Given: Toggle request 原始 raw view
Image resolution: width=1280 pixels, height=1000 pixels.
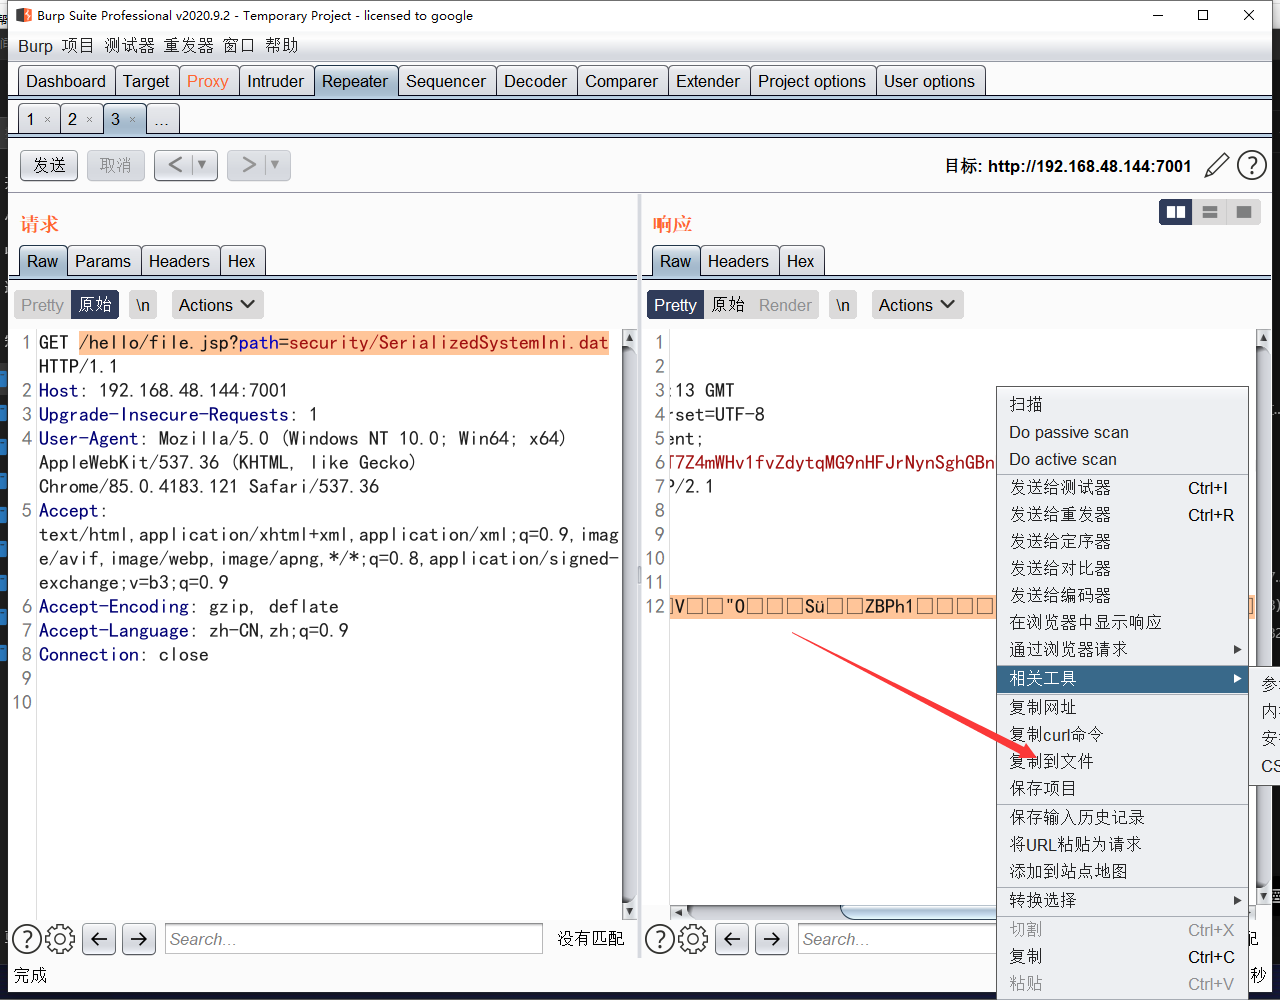Looking at the screenshot, I should (x=95, y=305).
